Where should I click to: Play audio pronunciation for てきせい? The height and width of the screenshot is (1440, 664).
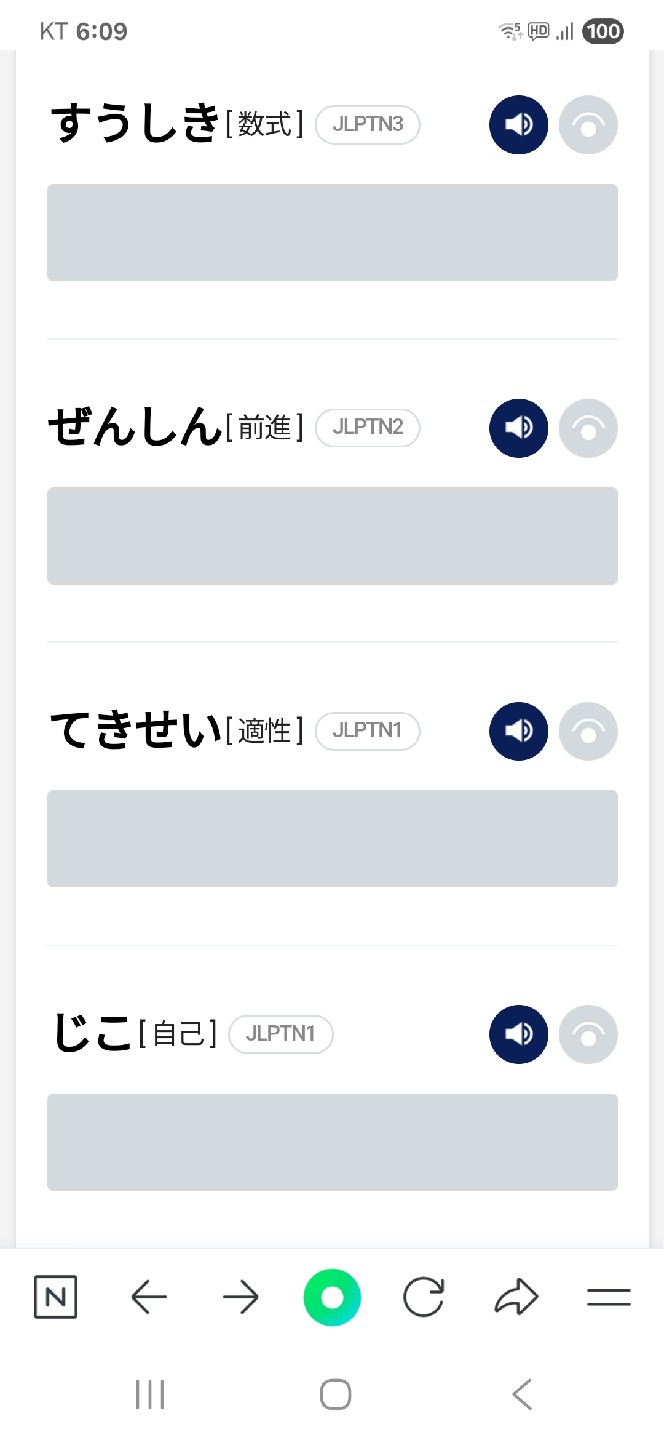coord(518,731)
